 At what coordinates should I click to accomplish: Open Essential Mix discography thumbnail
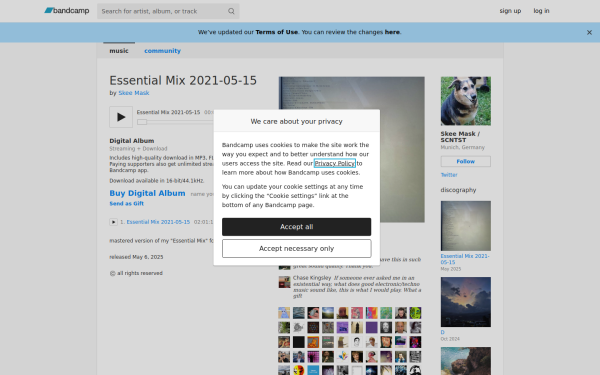466,226
